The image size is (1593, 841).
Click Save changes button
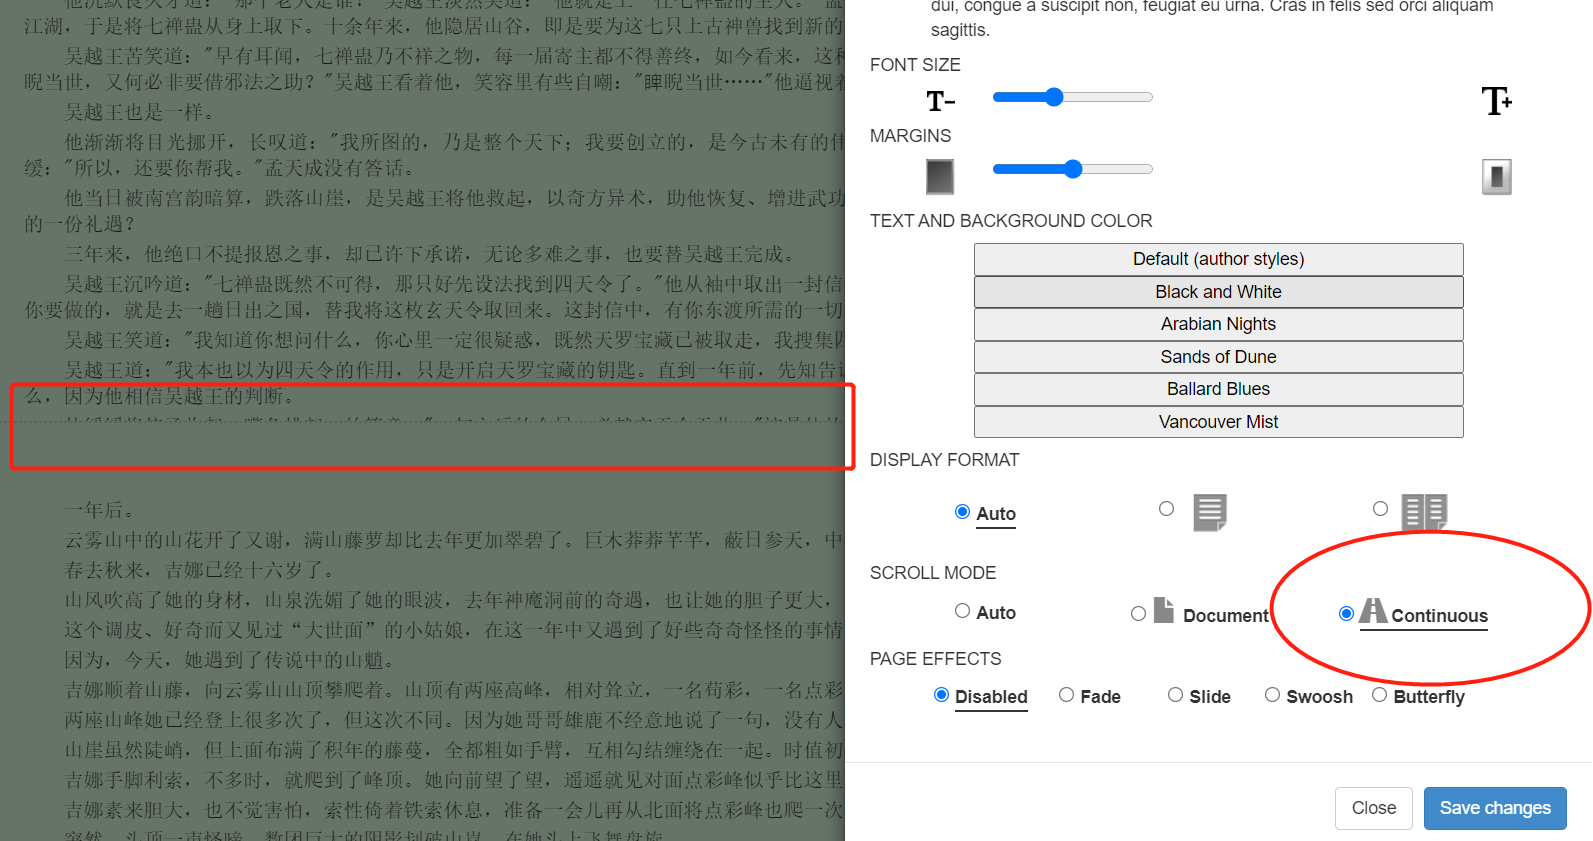(x=1495, y=808)
